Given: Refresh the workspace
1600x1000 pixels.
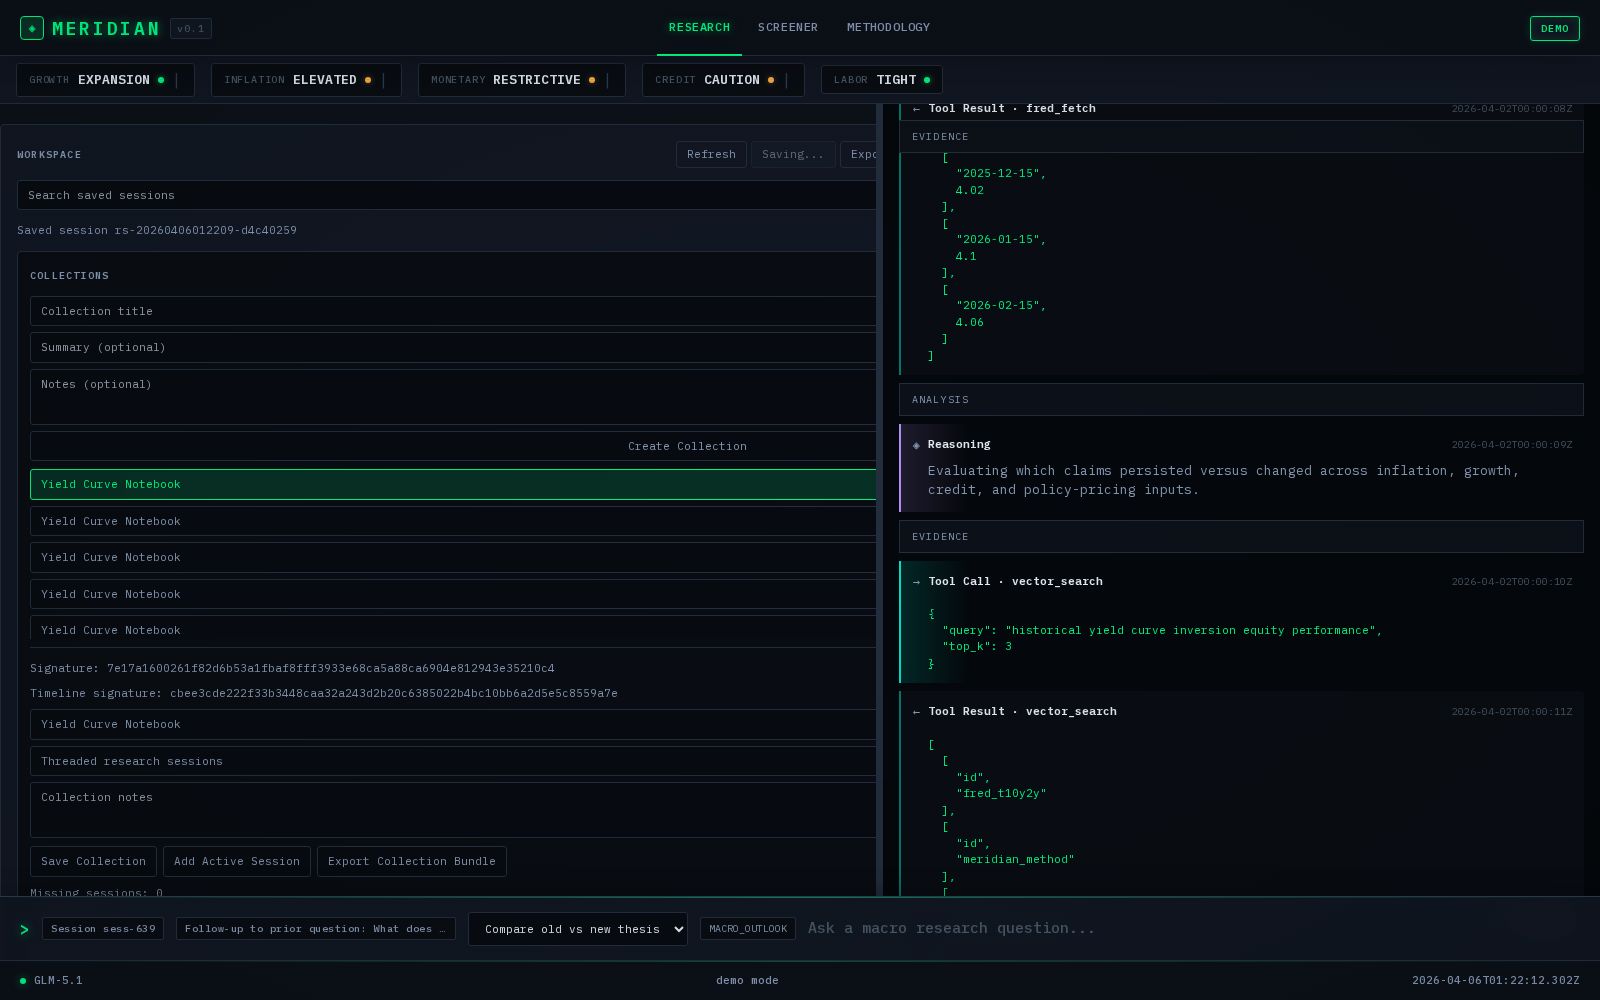Looking at the screenshot, I should 711,154.
